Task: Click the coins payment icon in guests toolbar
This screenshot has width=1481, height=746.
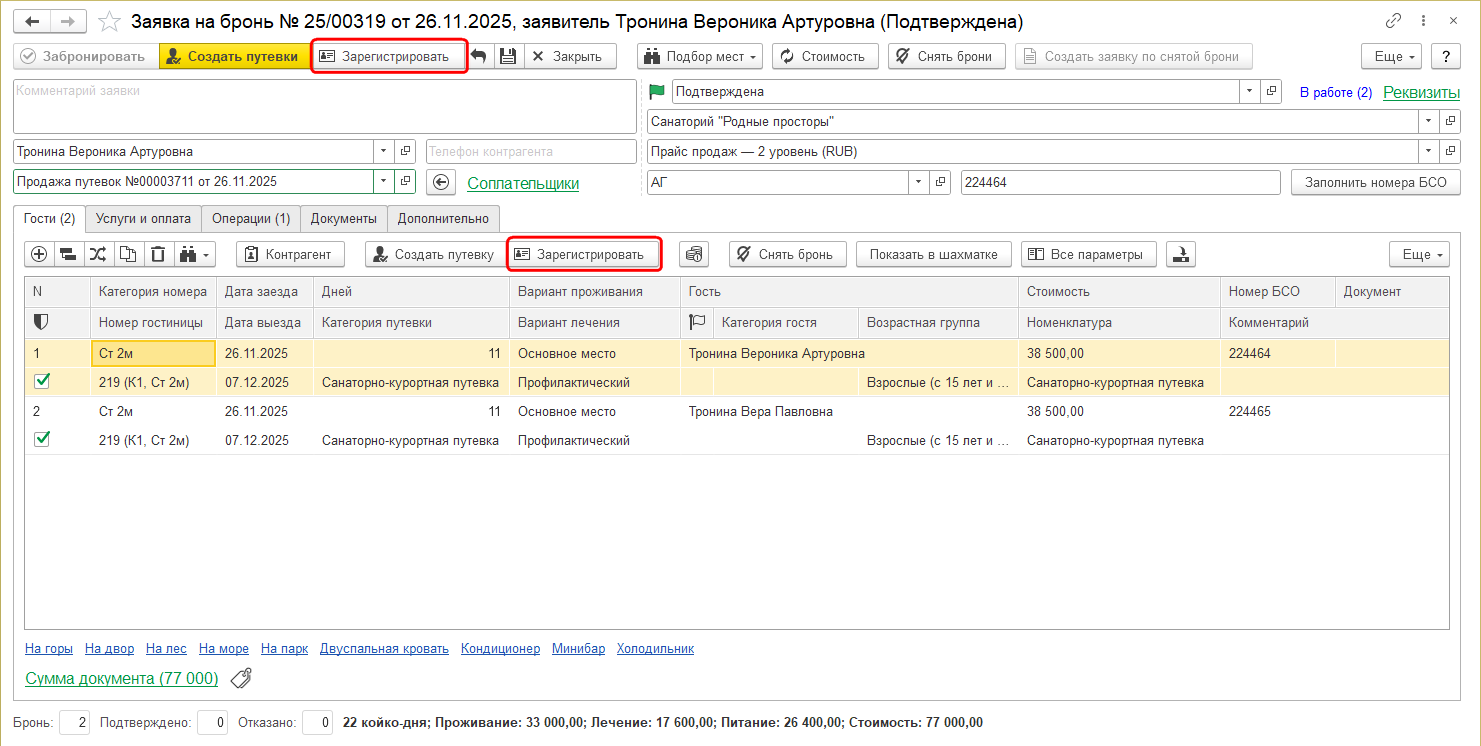Action: [x=694, y=254]
